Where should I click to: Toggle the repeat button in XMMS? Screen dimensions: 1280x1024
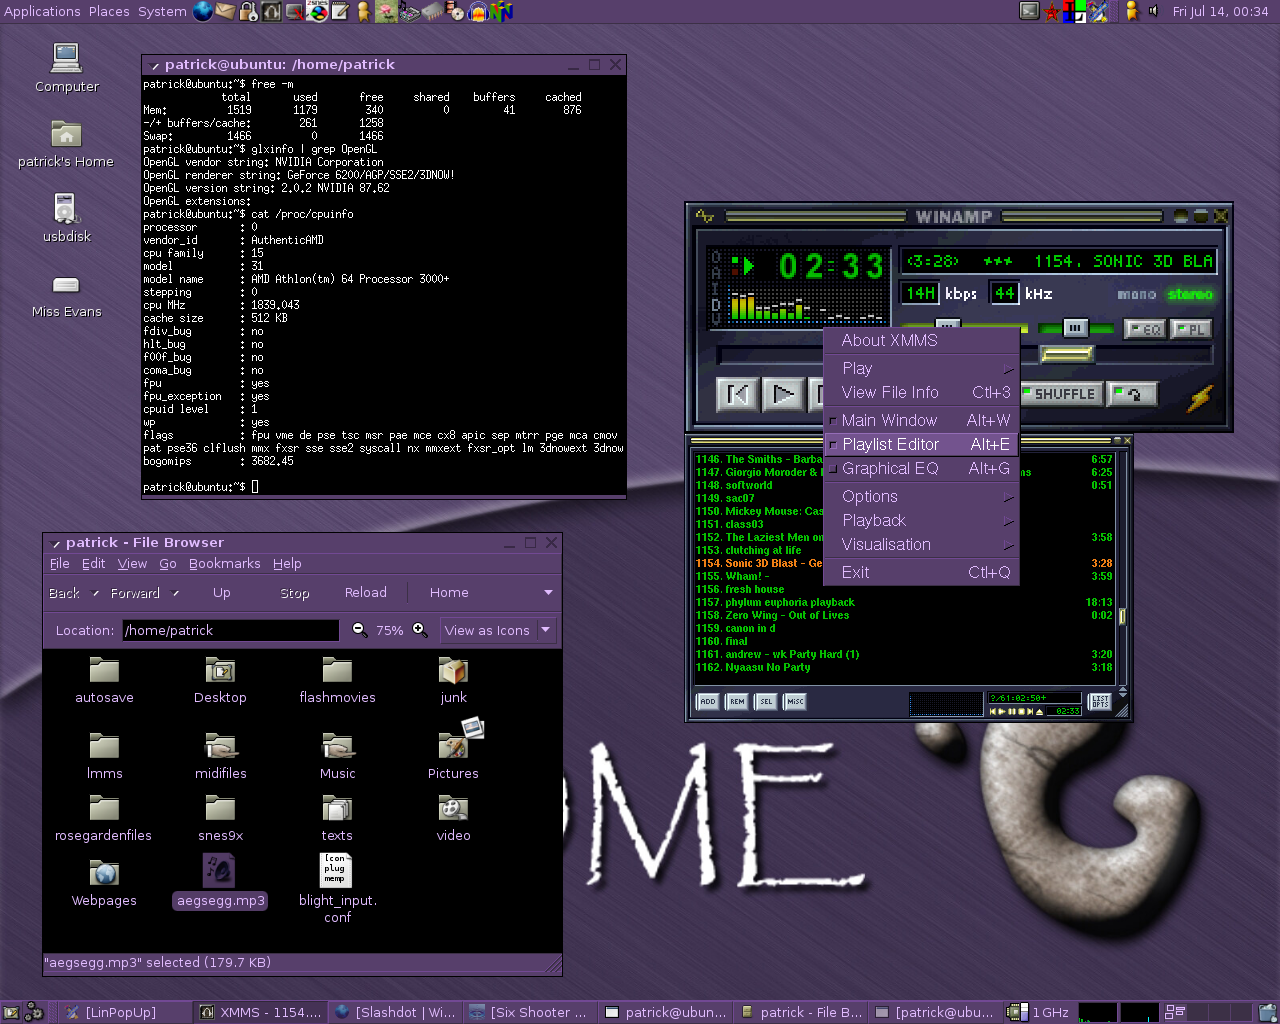(x=1133, y=394)
